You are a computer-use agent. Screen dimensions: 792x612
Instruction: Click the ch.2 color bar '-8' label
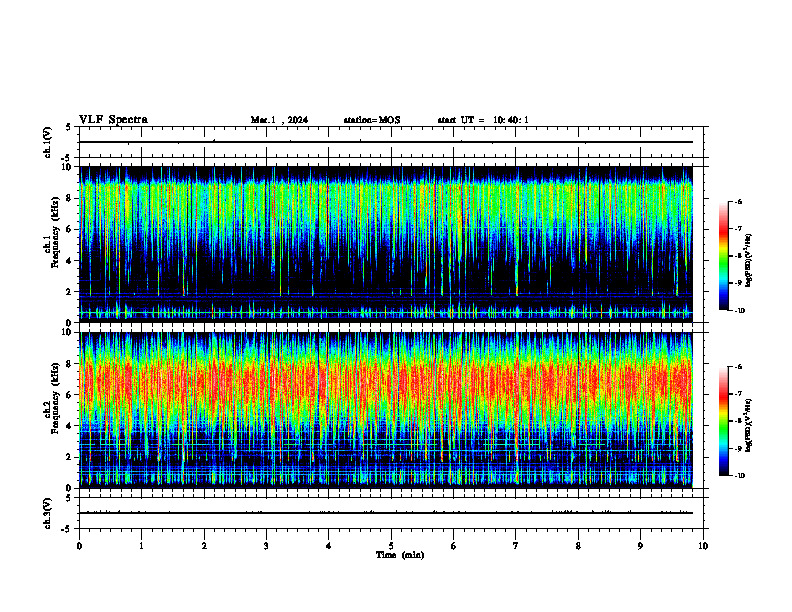[738, 421]
